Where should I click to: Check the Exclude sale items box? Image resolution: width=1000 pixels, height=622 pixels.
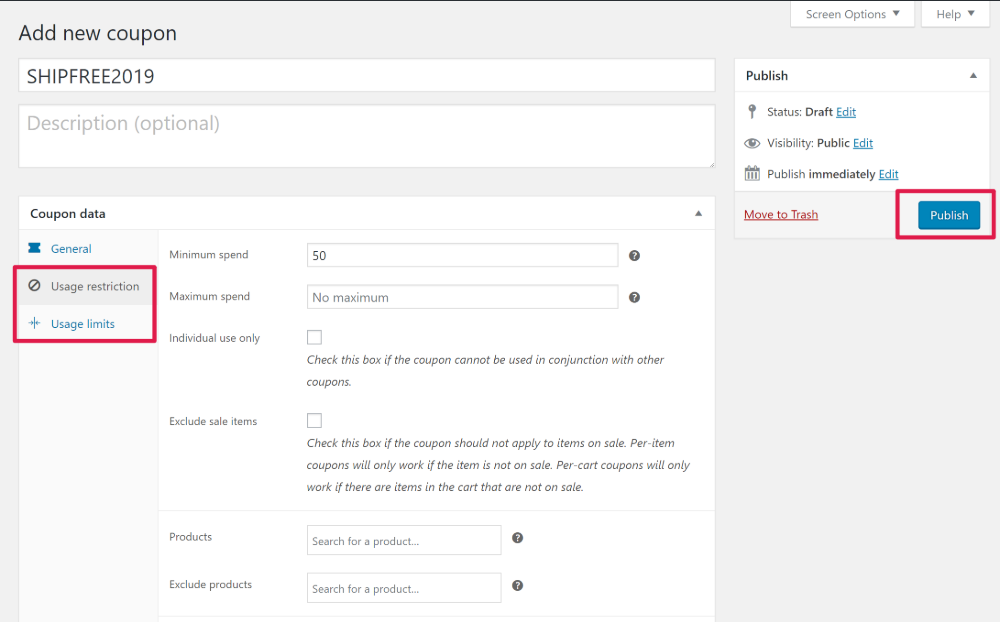314,420
